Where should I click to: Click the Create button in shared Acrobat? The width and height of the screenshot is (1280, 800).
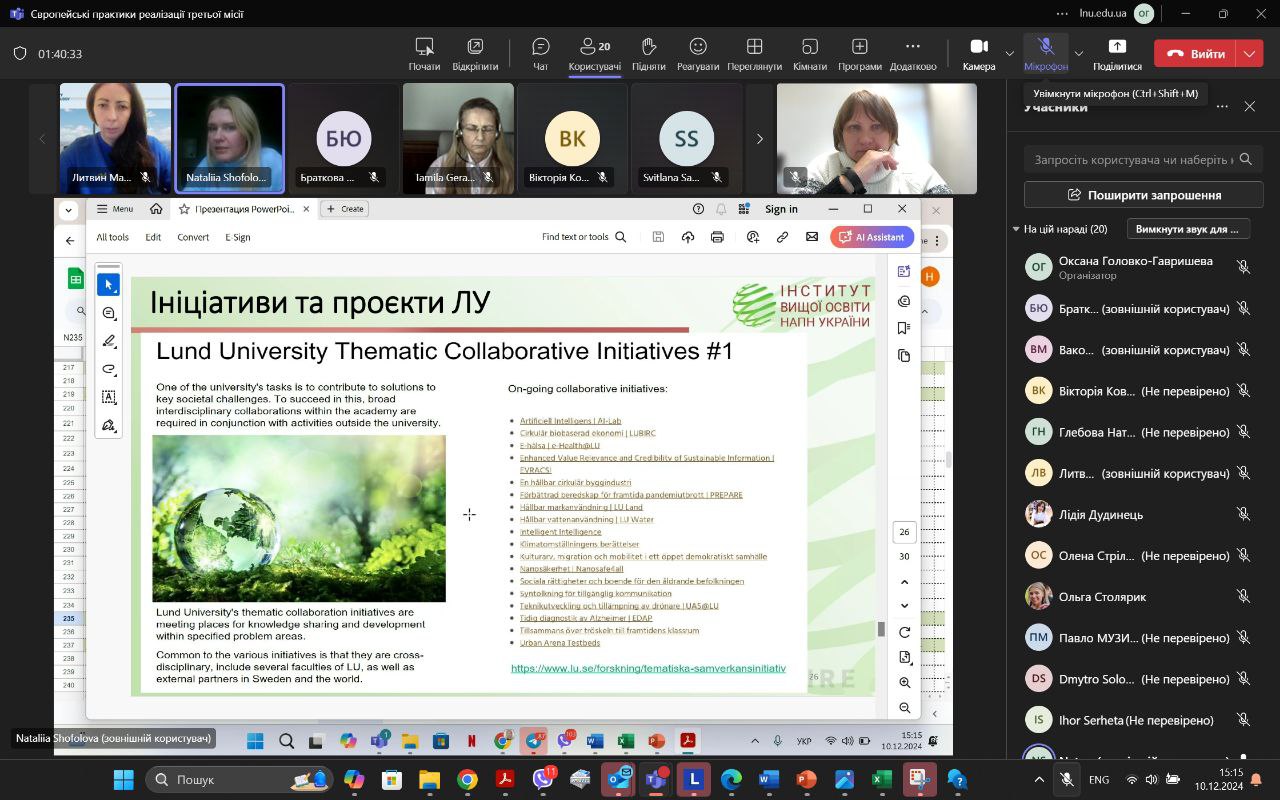pyautogui.click(x=344, y=209)
